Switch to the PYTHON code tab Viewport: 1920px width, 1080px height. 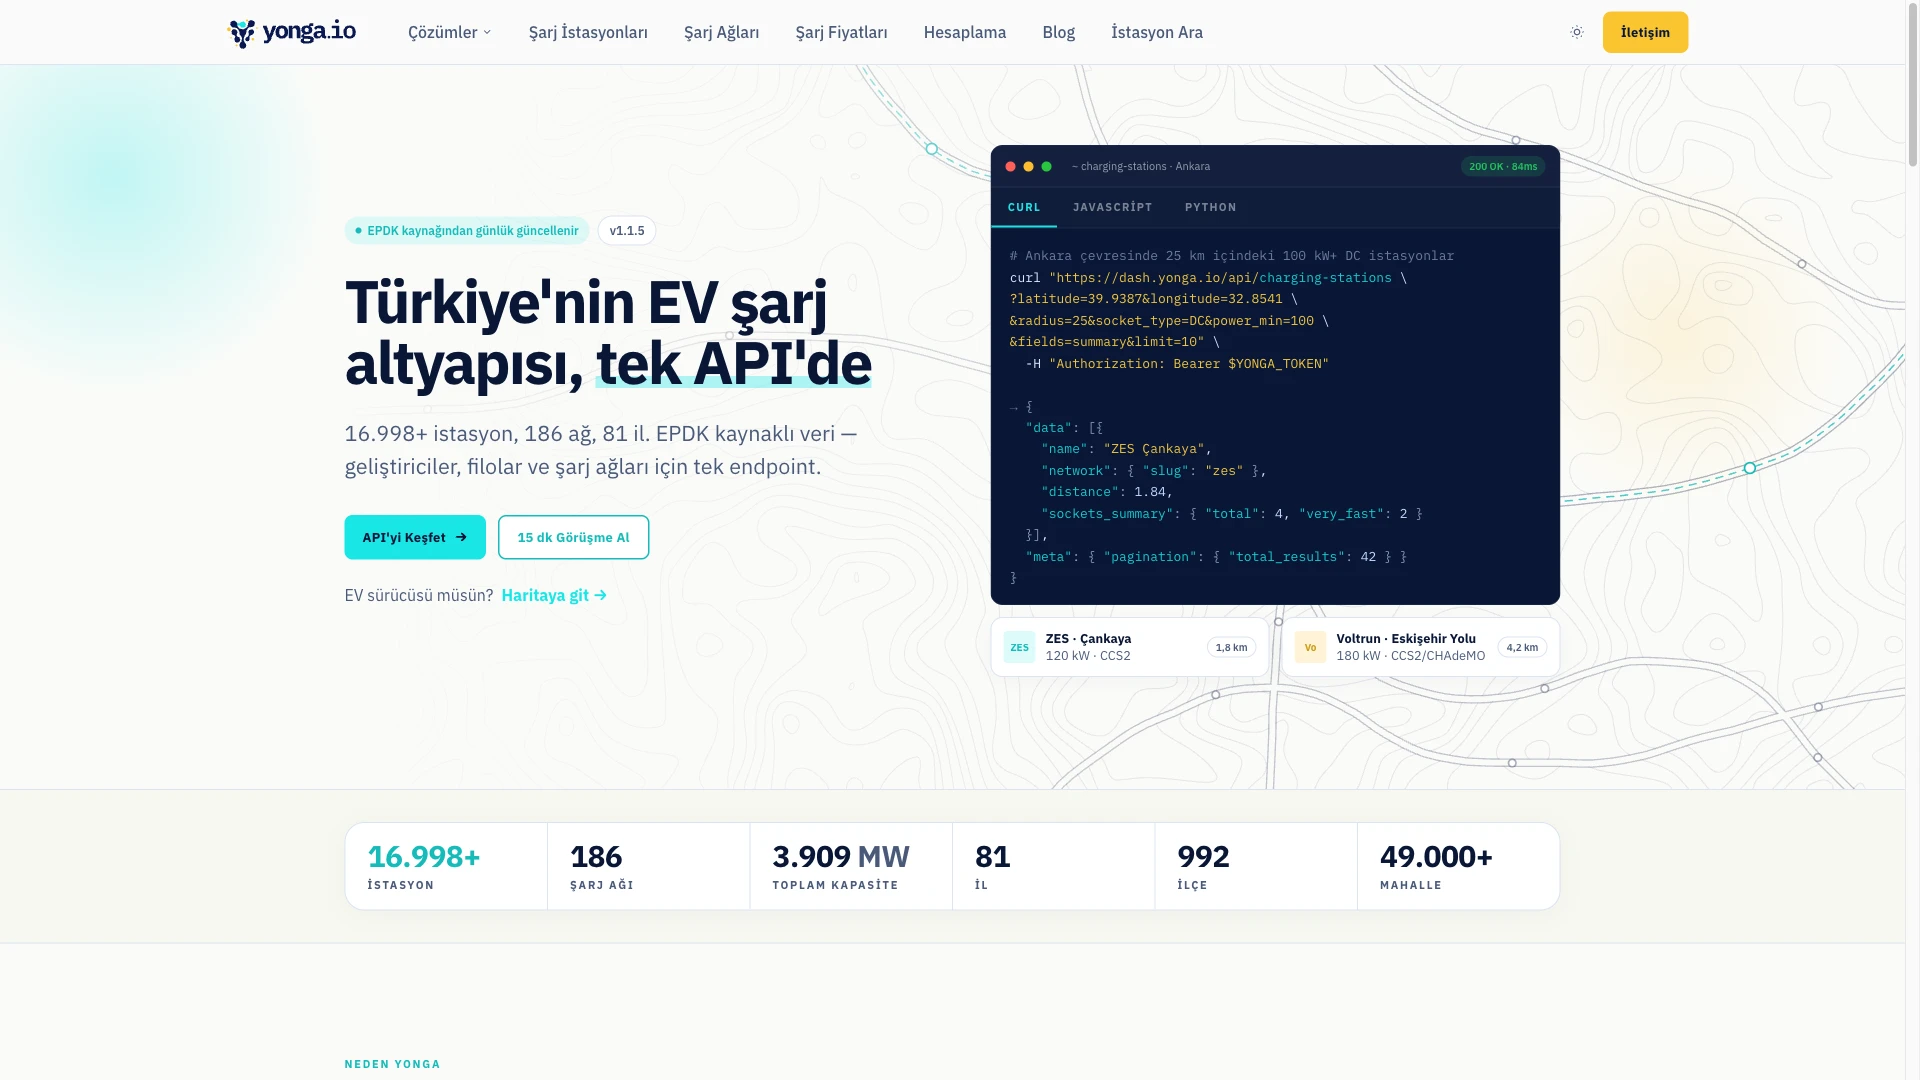(1210, 207)
